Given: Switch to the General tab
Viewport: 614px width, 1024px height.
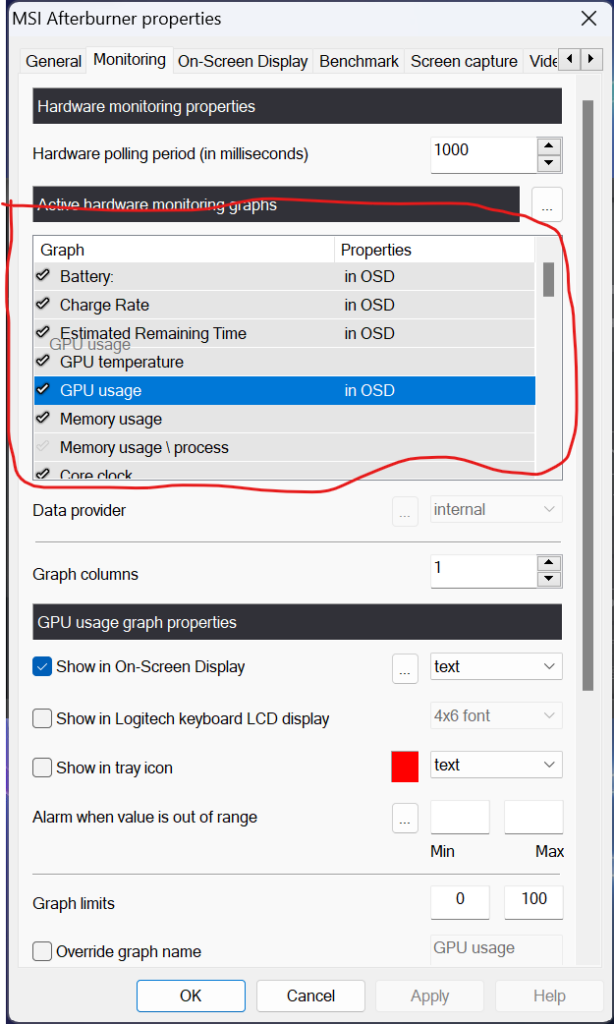Looking at the screenshot, I should 54,61.
